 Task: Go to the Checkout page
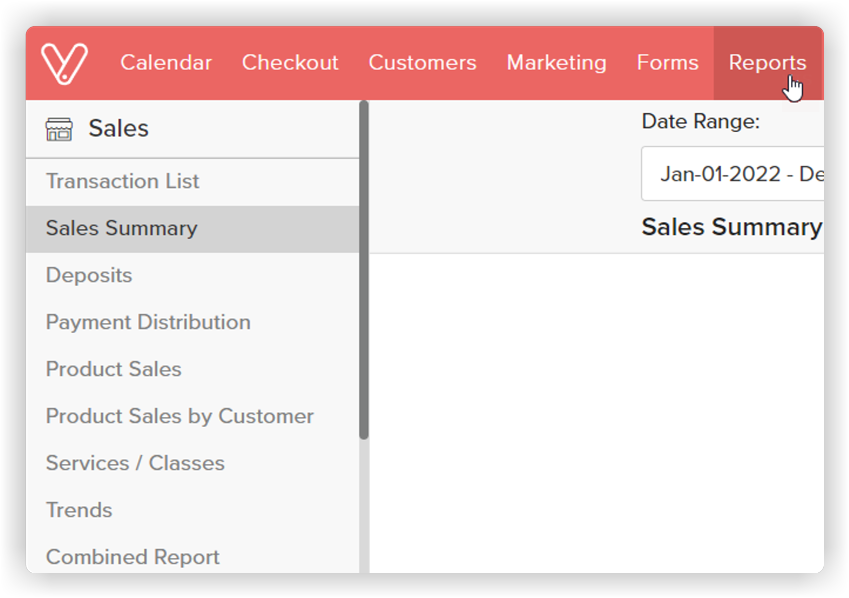click(x=290, y=63)
